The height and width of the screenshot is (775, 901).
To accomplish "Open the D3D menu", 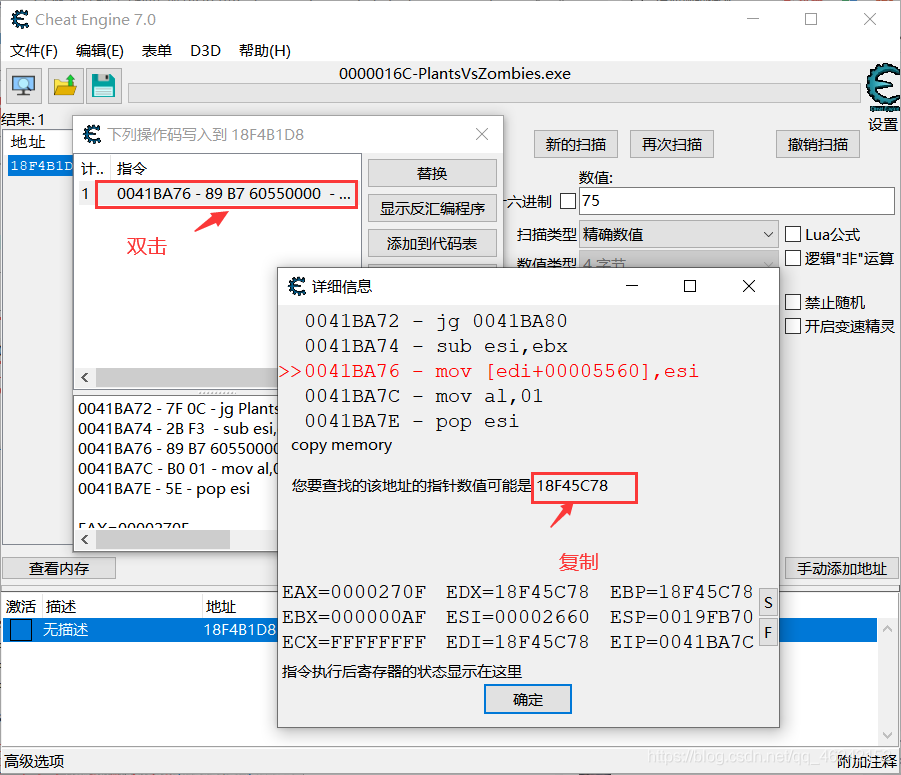I will coord(205,51).
